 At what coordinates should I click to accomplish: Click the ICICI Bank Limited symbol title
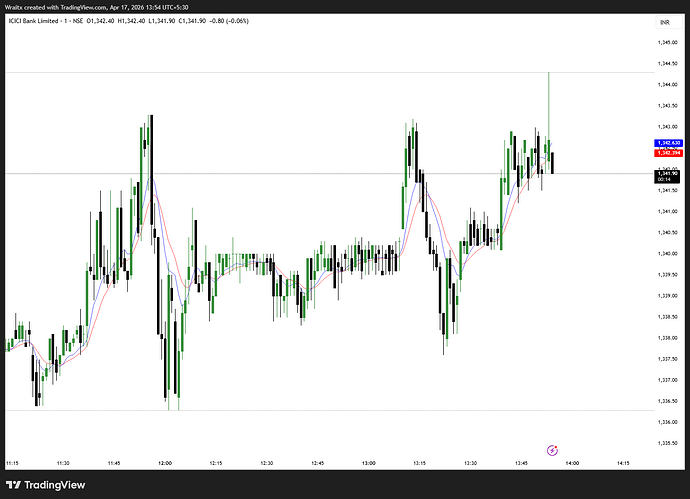[x=42, y=22]
